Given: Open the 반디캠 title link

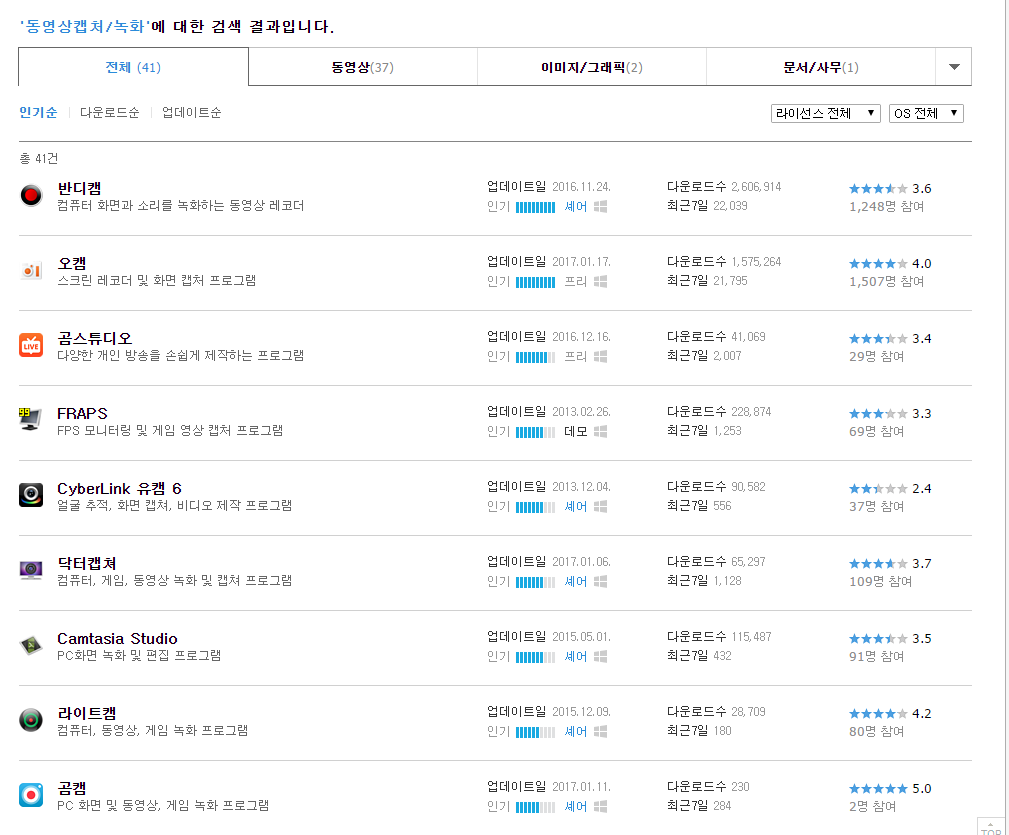Looking at the screenshot, I should (79, 188).
